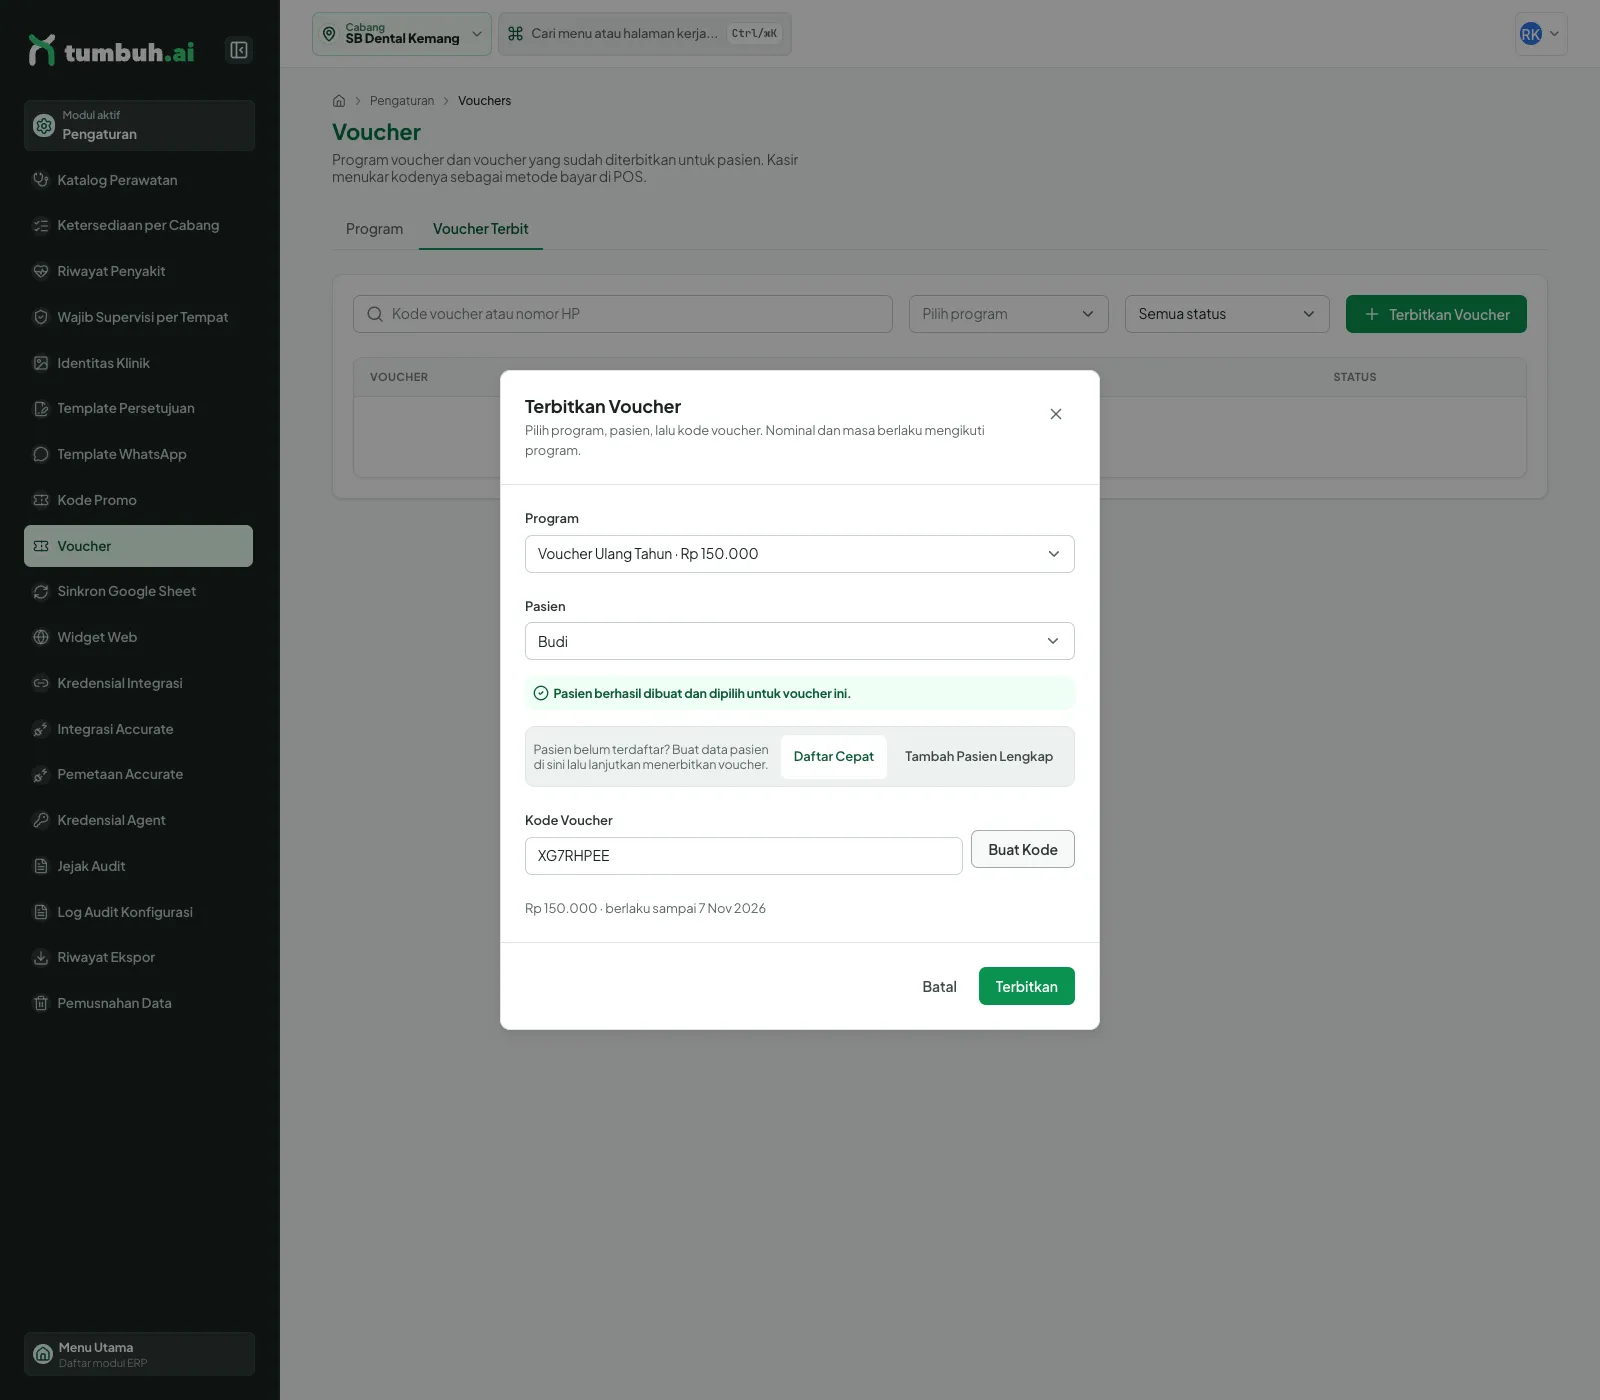Image resolution: width=1600 pixels, height=1400 pixels.
Task: Click the Riwayat Ekspor download icon
Action: tap(41, 958)
